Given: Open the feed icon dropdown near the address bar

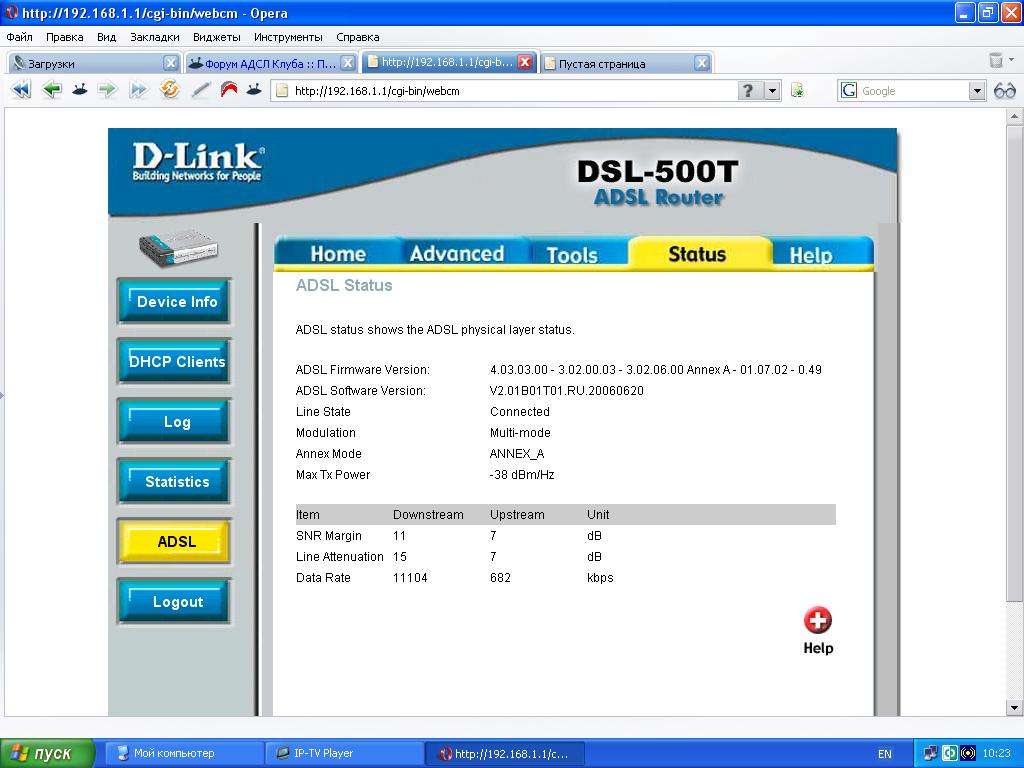Looking at the screenshot, I should click(x=797, y=91).
